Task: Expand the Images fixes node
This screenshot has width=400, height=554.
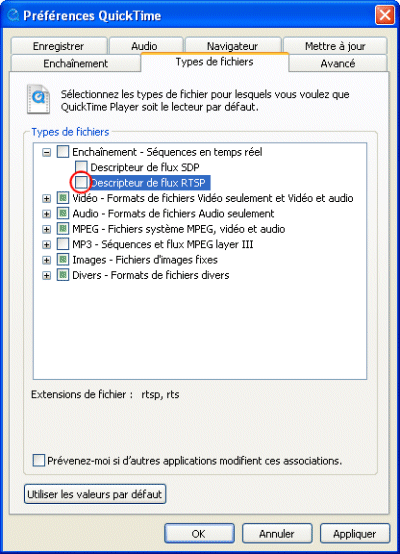Action: point(46,260)
